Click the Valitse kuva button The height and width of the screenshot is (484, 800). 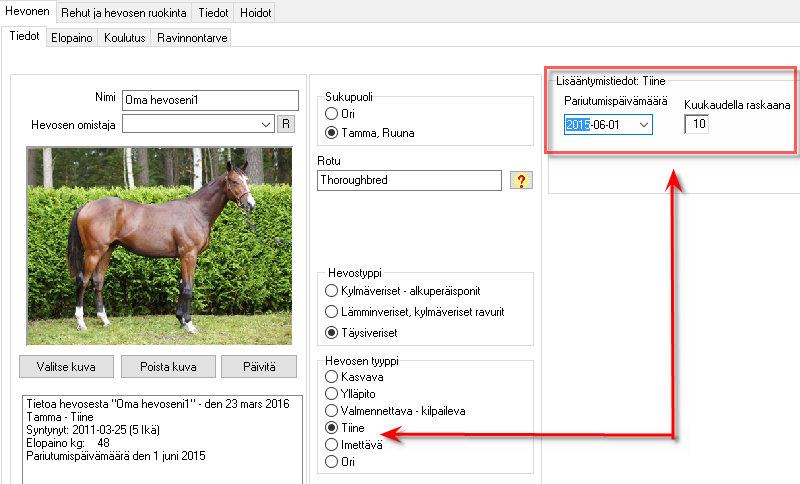pyautogui.click(x=66, y=367)
